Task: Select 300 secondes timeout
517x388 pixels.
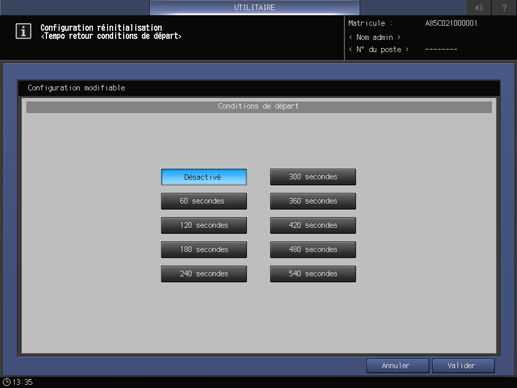Action: point(313,177)
